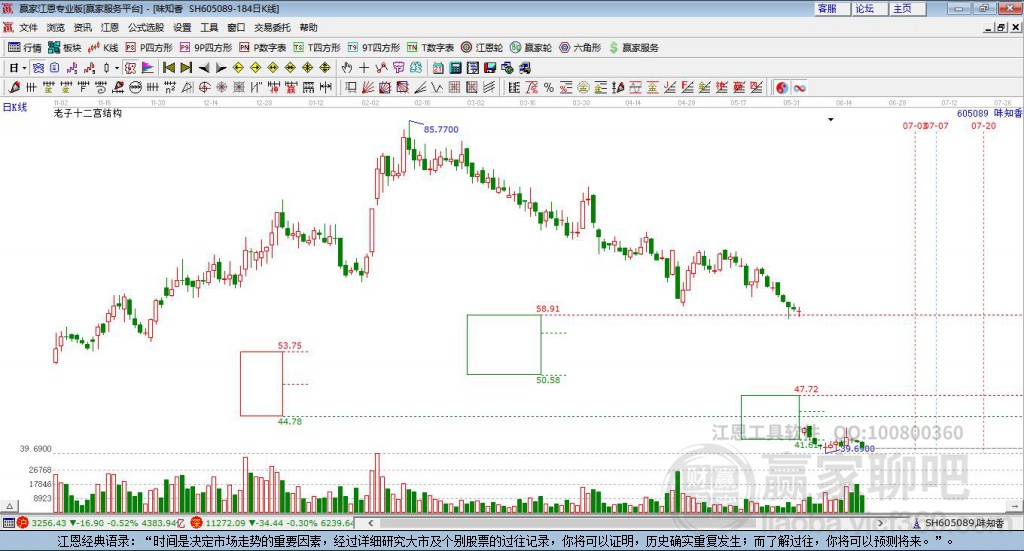
Task: Click horizontal scrollbar left arrow
Action: (370, 523)
